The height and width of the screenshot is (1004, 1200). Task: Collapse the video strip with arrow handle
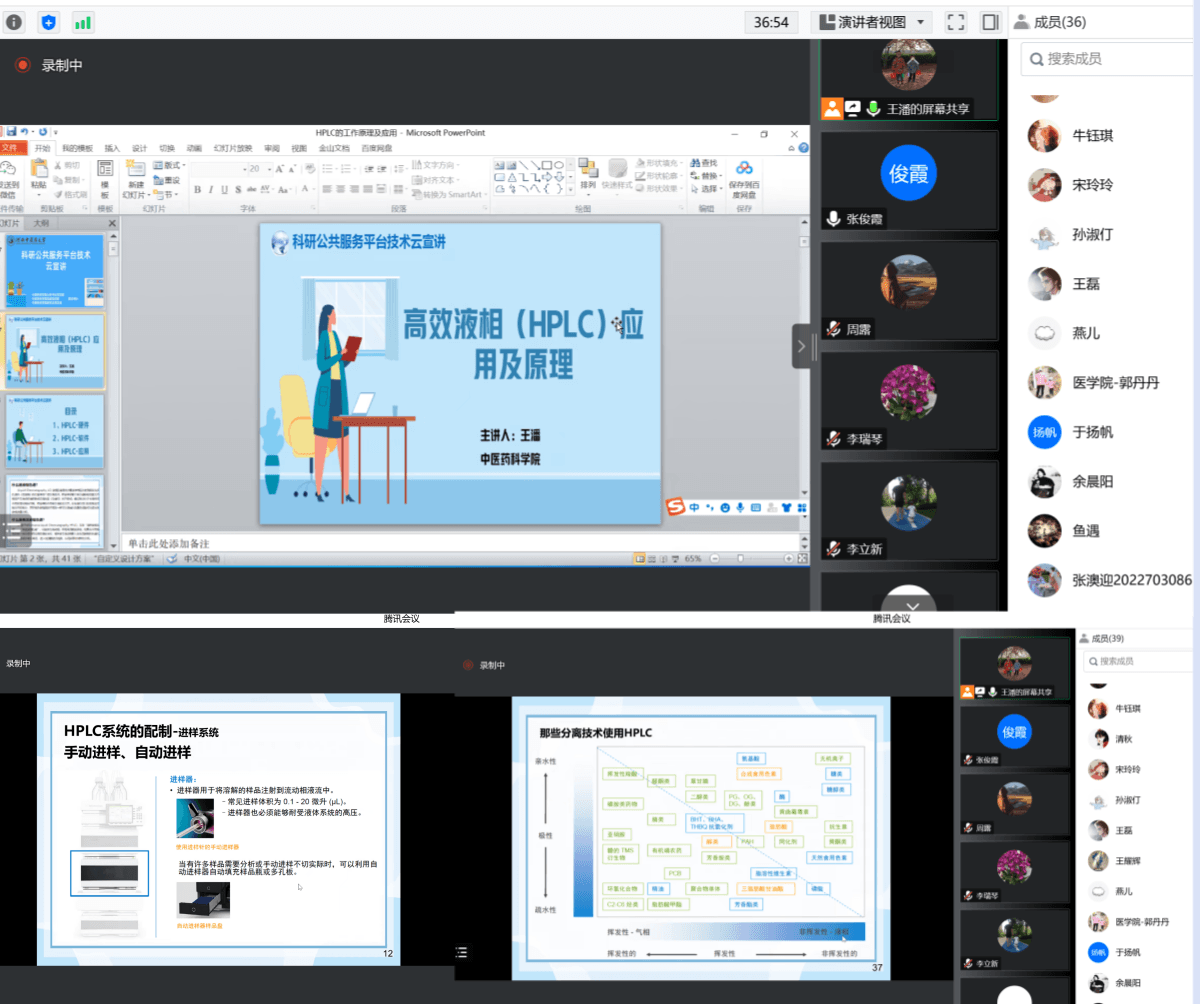pos(801,346)
